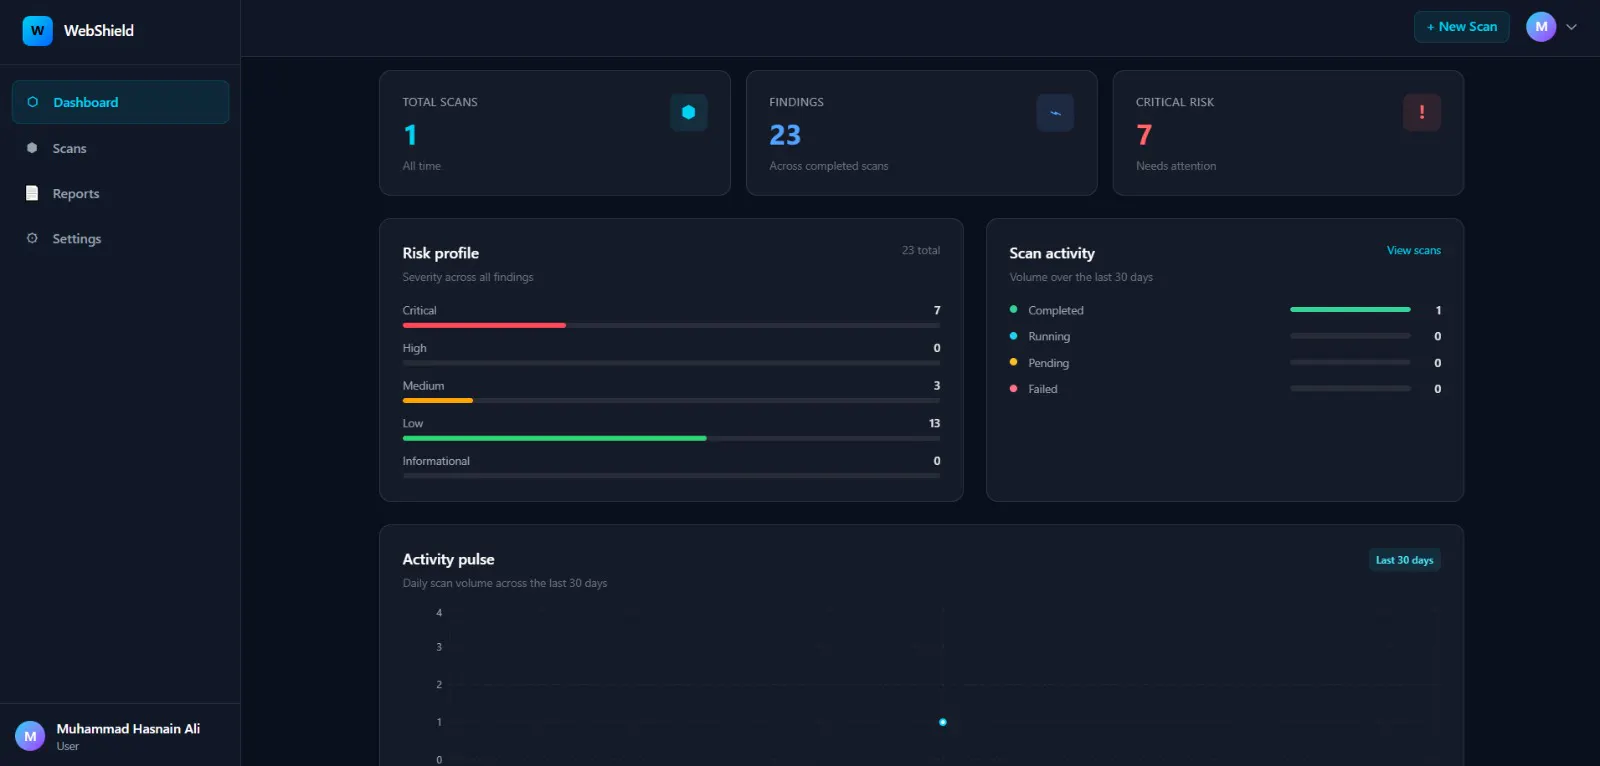The image size is (1600, 766).
Task: Click the Critical severity progress bar
Action: [x=671, y=325]
